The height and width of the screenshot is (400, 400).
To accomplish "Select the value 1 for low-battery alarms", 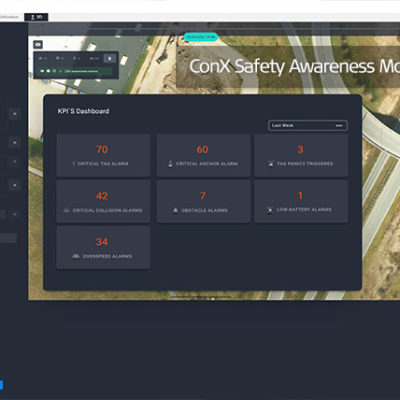I will click(x=300, y=195).
